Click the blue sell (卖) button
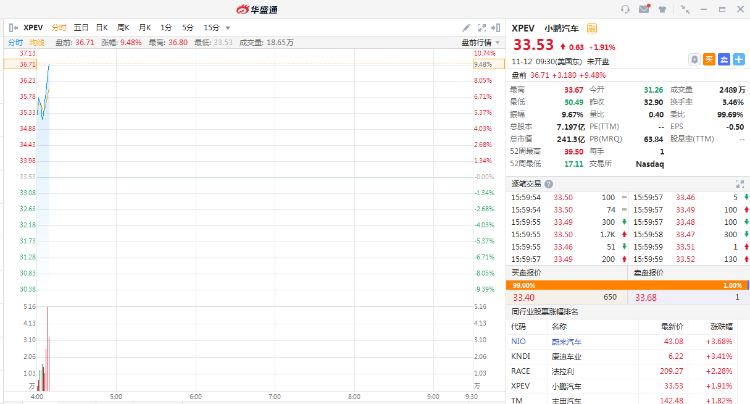The width and height of the screenshot is (750, 404). click(723, 59)
